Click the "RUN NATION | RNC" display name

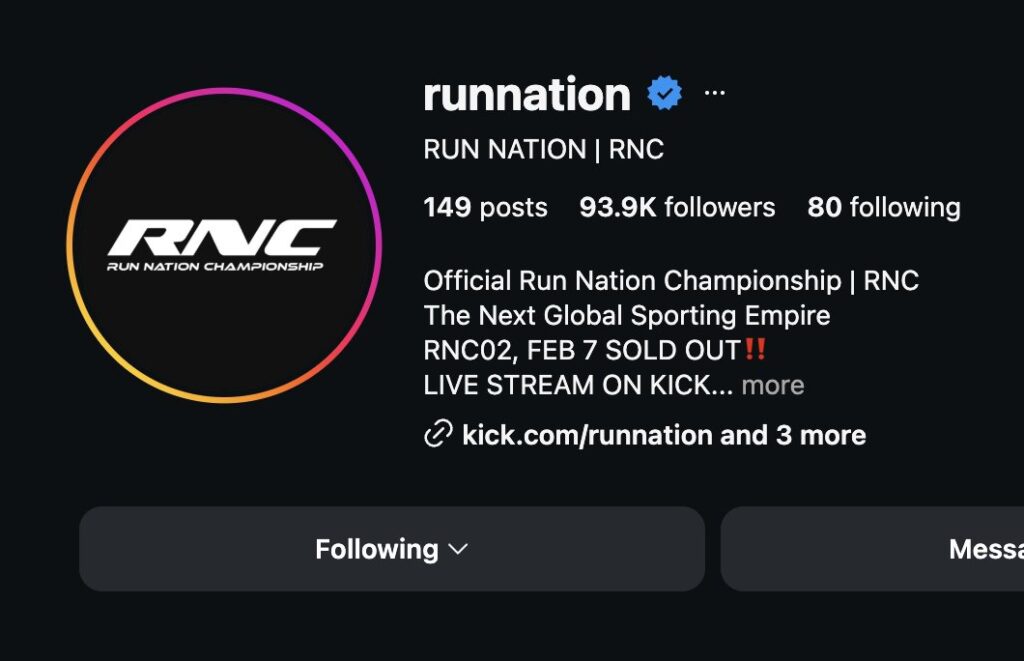click(x=543, y=150)
